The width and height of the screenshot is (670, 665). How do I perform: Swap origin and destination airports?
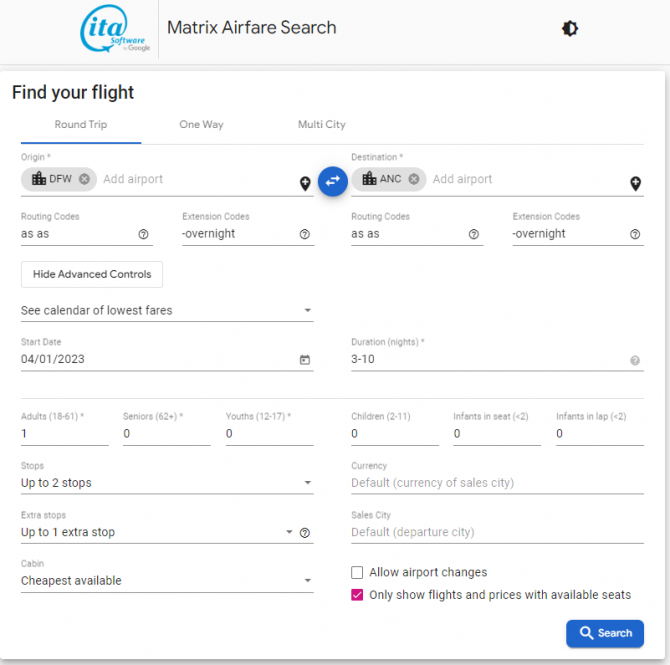332,181
